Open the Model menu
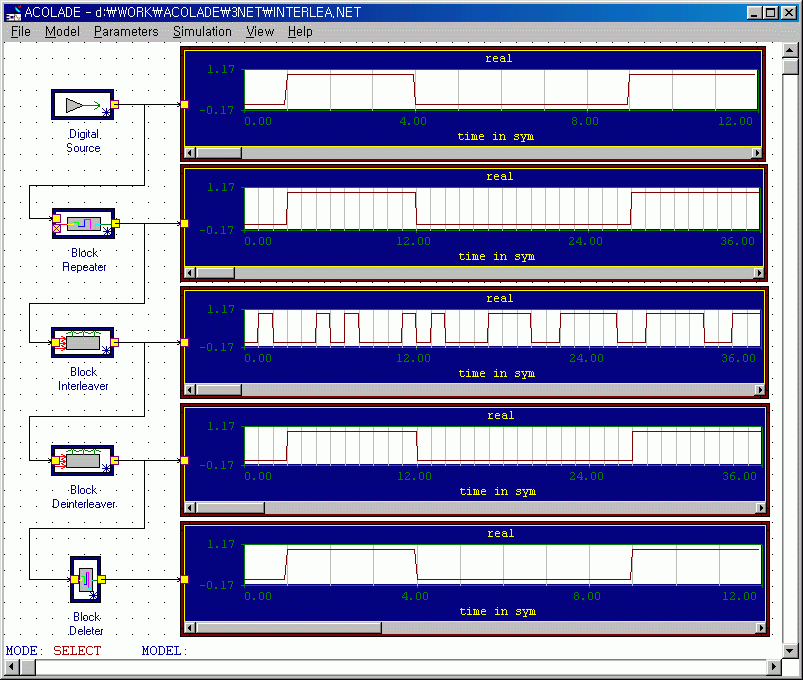 pos(62,32)
